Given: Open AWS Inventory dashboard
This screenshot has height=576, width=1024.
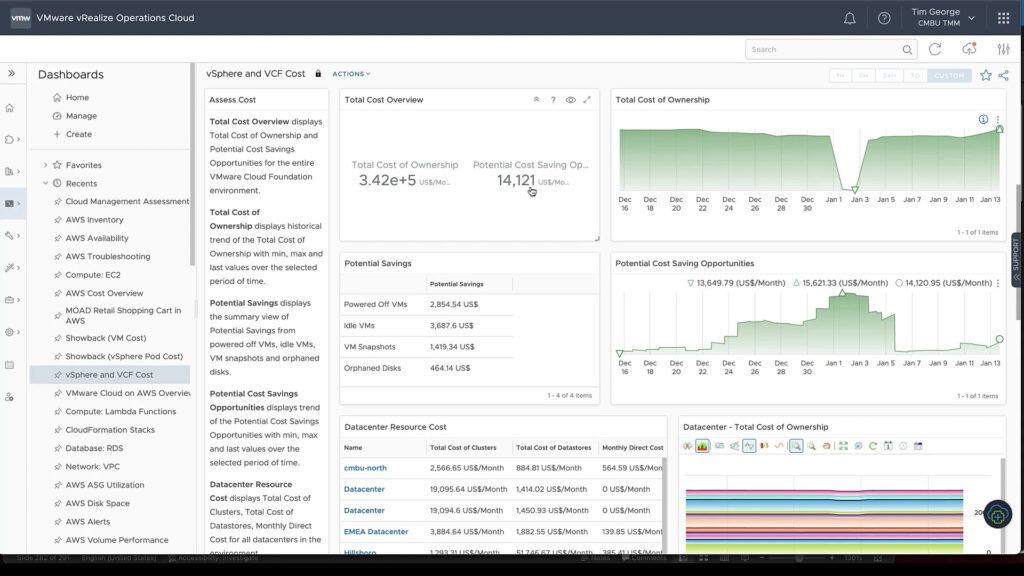Looking at the screenshot, I should point(94,220).
